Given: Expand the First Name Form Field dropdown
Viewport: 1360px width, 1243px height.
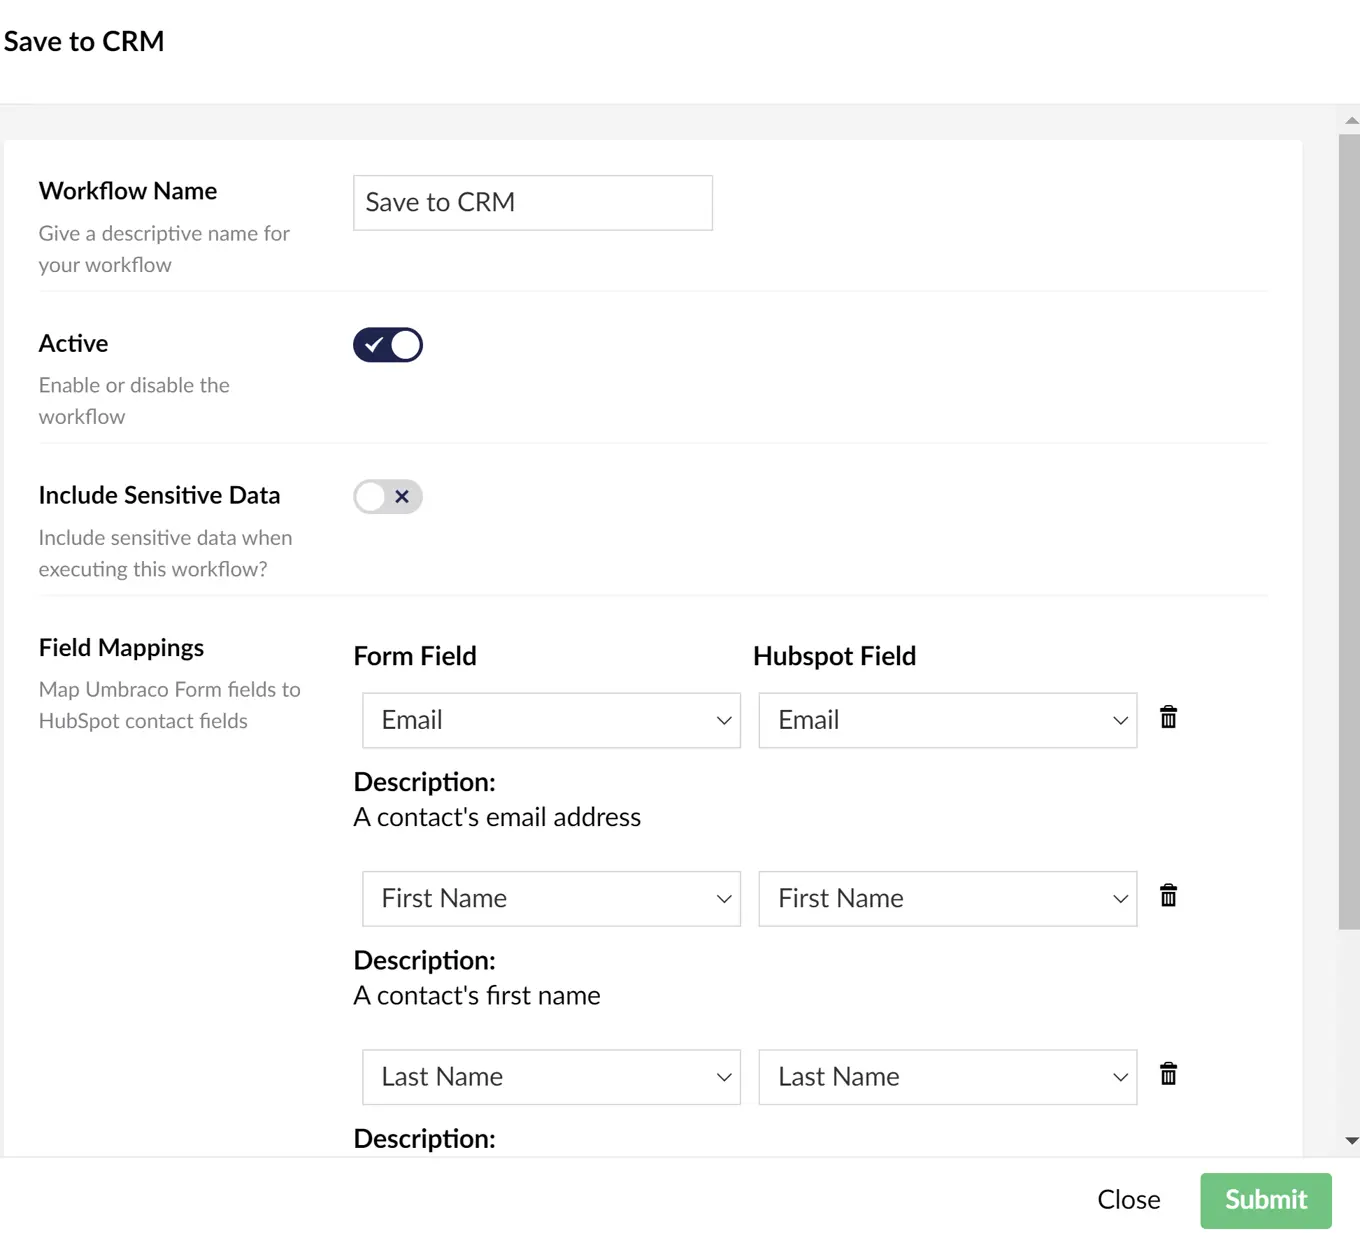Looking at the screenshot, I should [551, 898].
